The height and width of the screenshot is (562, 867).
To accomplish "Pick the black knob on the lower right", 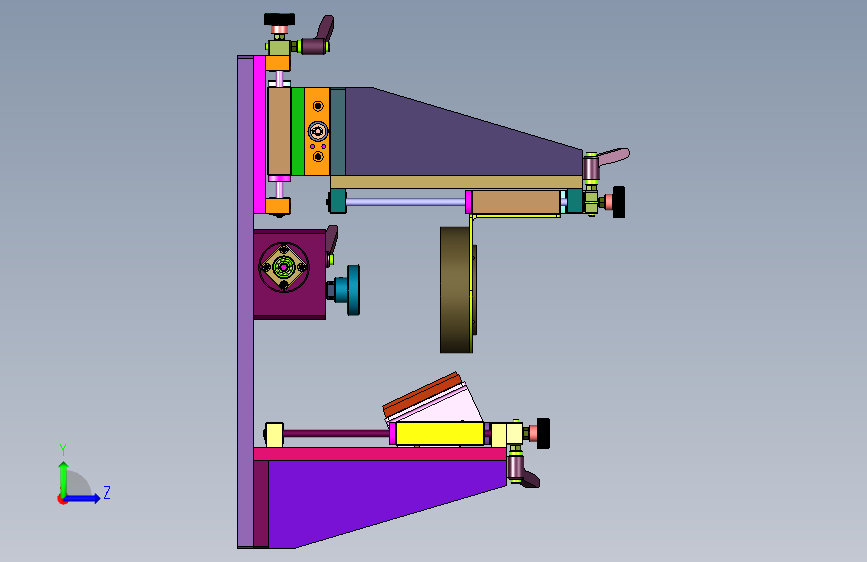I will (x=543, y=433).
